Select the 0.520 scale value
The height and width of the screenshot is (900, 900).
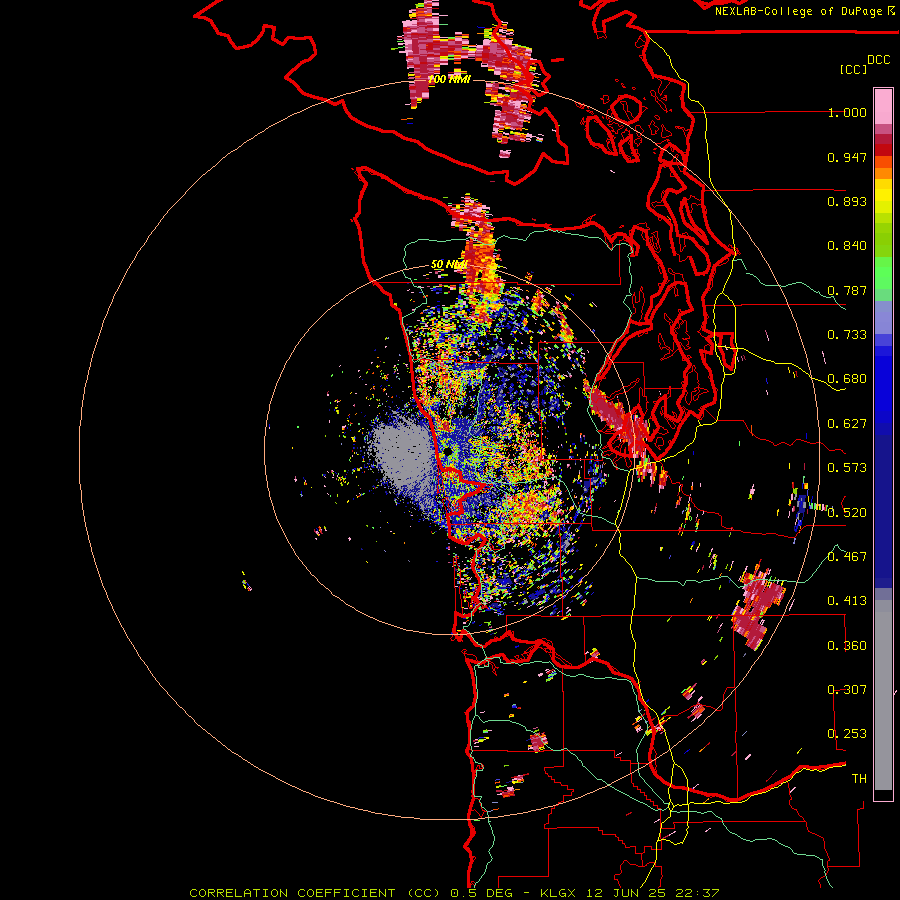click(847, 512)
